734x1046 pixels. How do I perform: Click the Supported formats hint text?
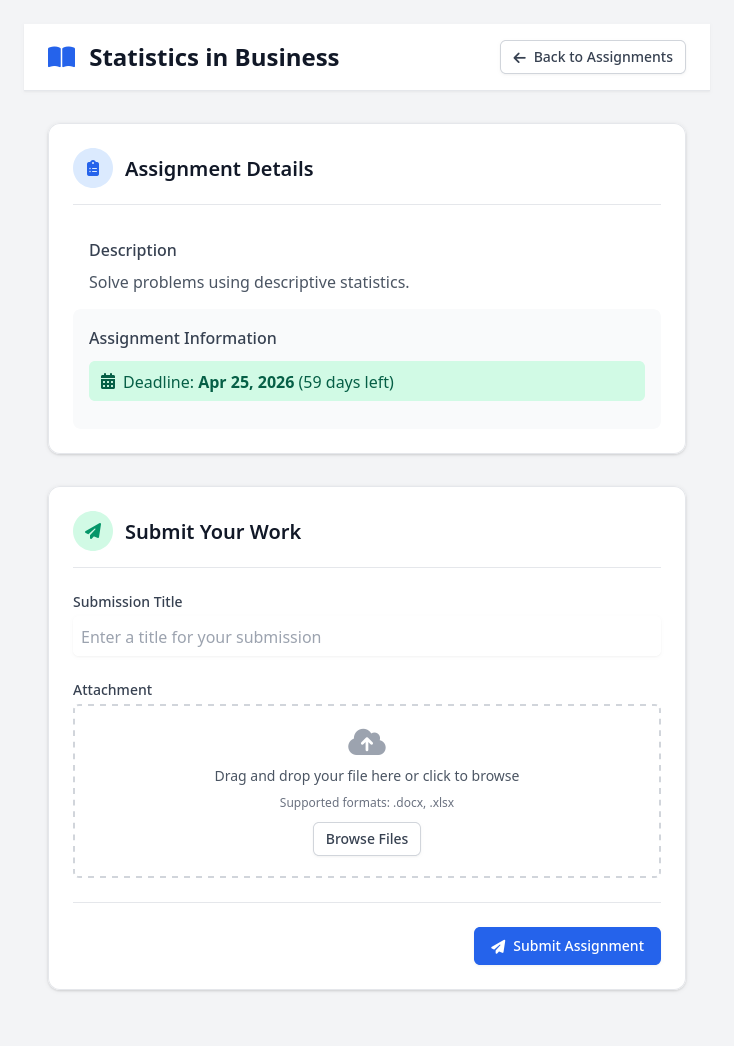(x=367, y=802)
